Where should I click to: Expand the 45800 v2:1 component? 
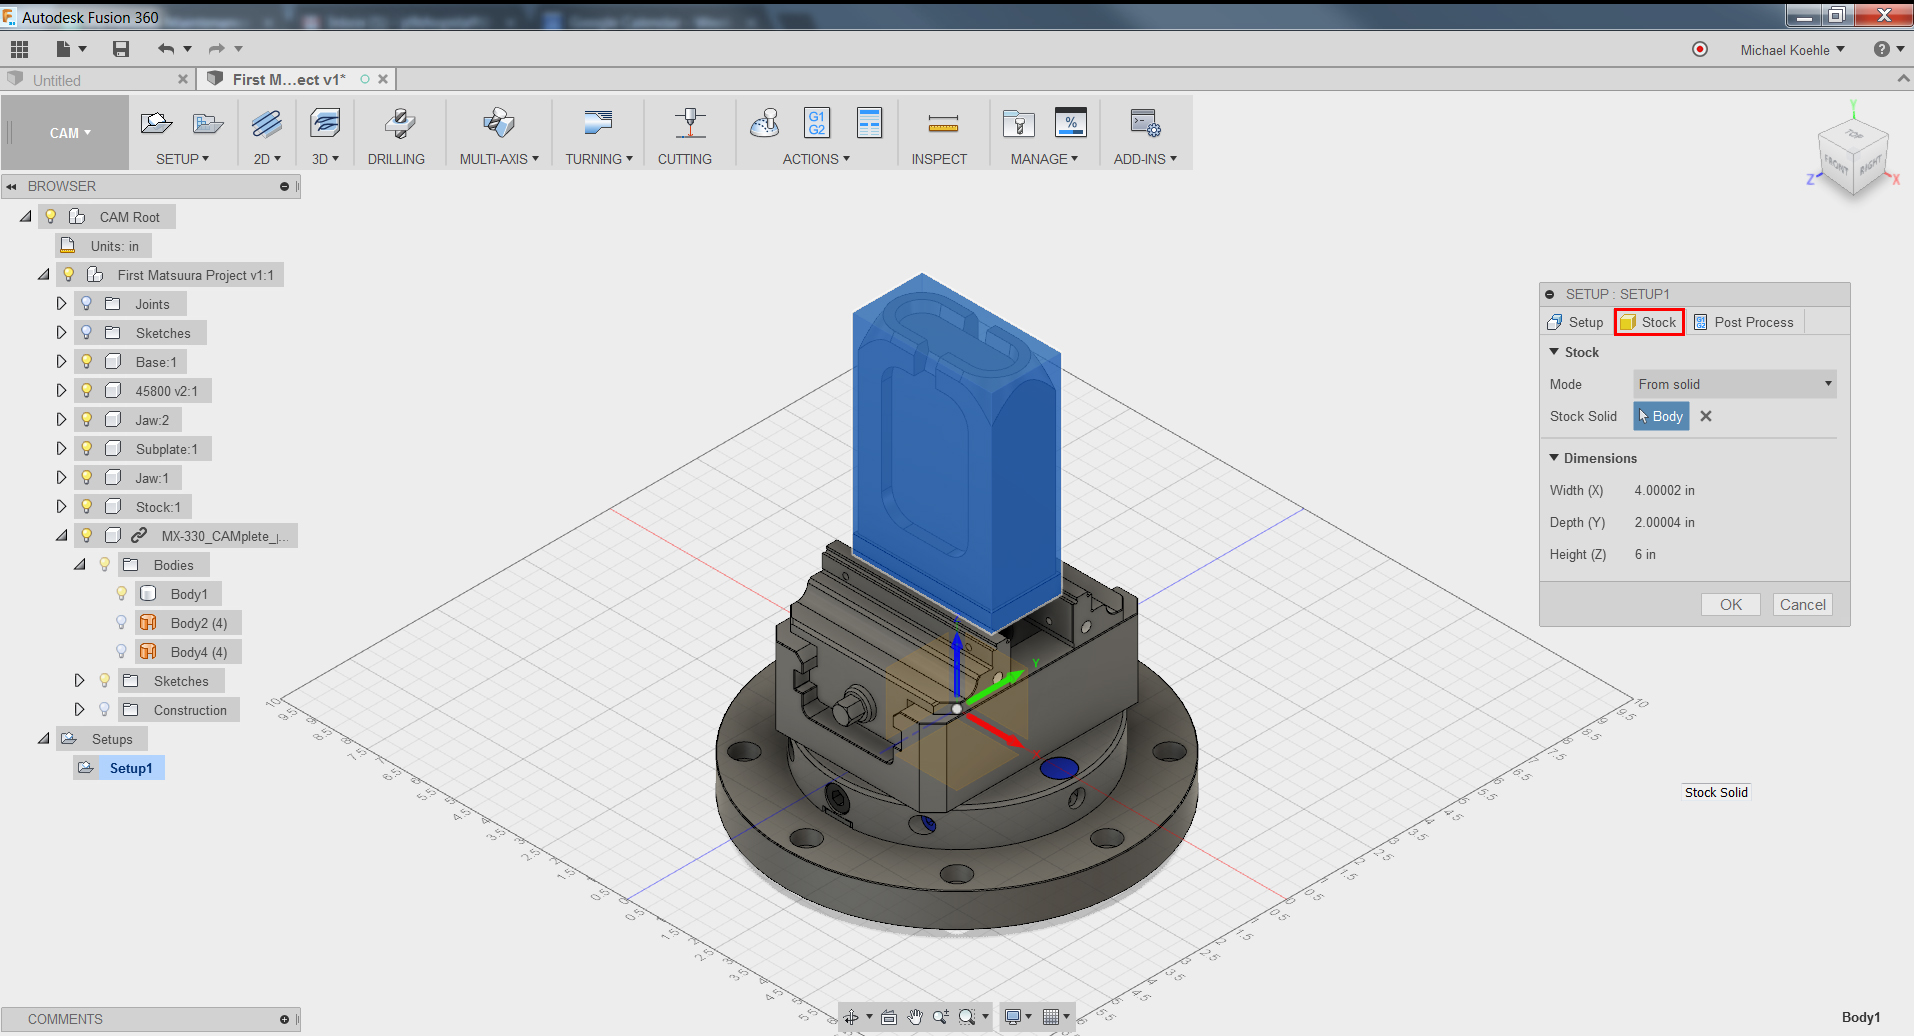61,390
